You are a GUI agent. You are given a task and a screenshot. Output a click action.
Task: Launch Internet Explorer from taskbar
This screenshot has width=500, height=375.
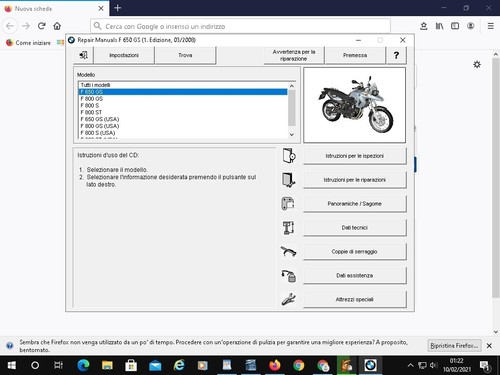[x=179, y=365]
